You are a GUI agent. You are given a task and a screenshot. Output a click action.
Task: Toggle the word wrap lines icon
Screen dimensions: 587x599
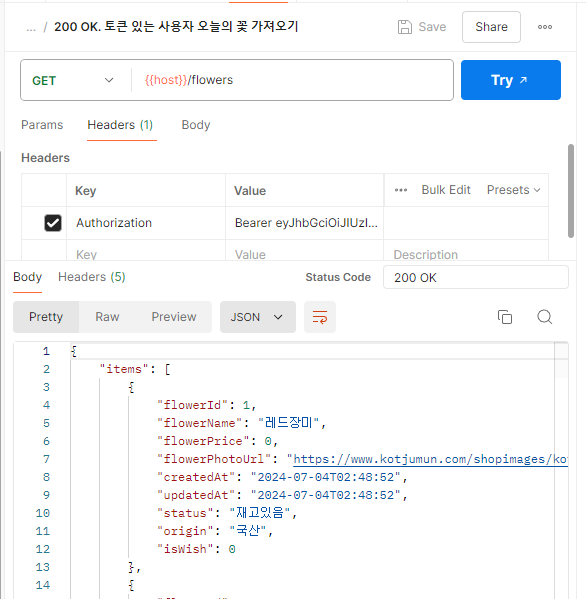coord(320,317)
